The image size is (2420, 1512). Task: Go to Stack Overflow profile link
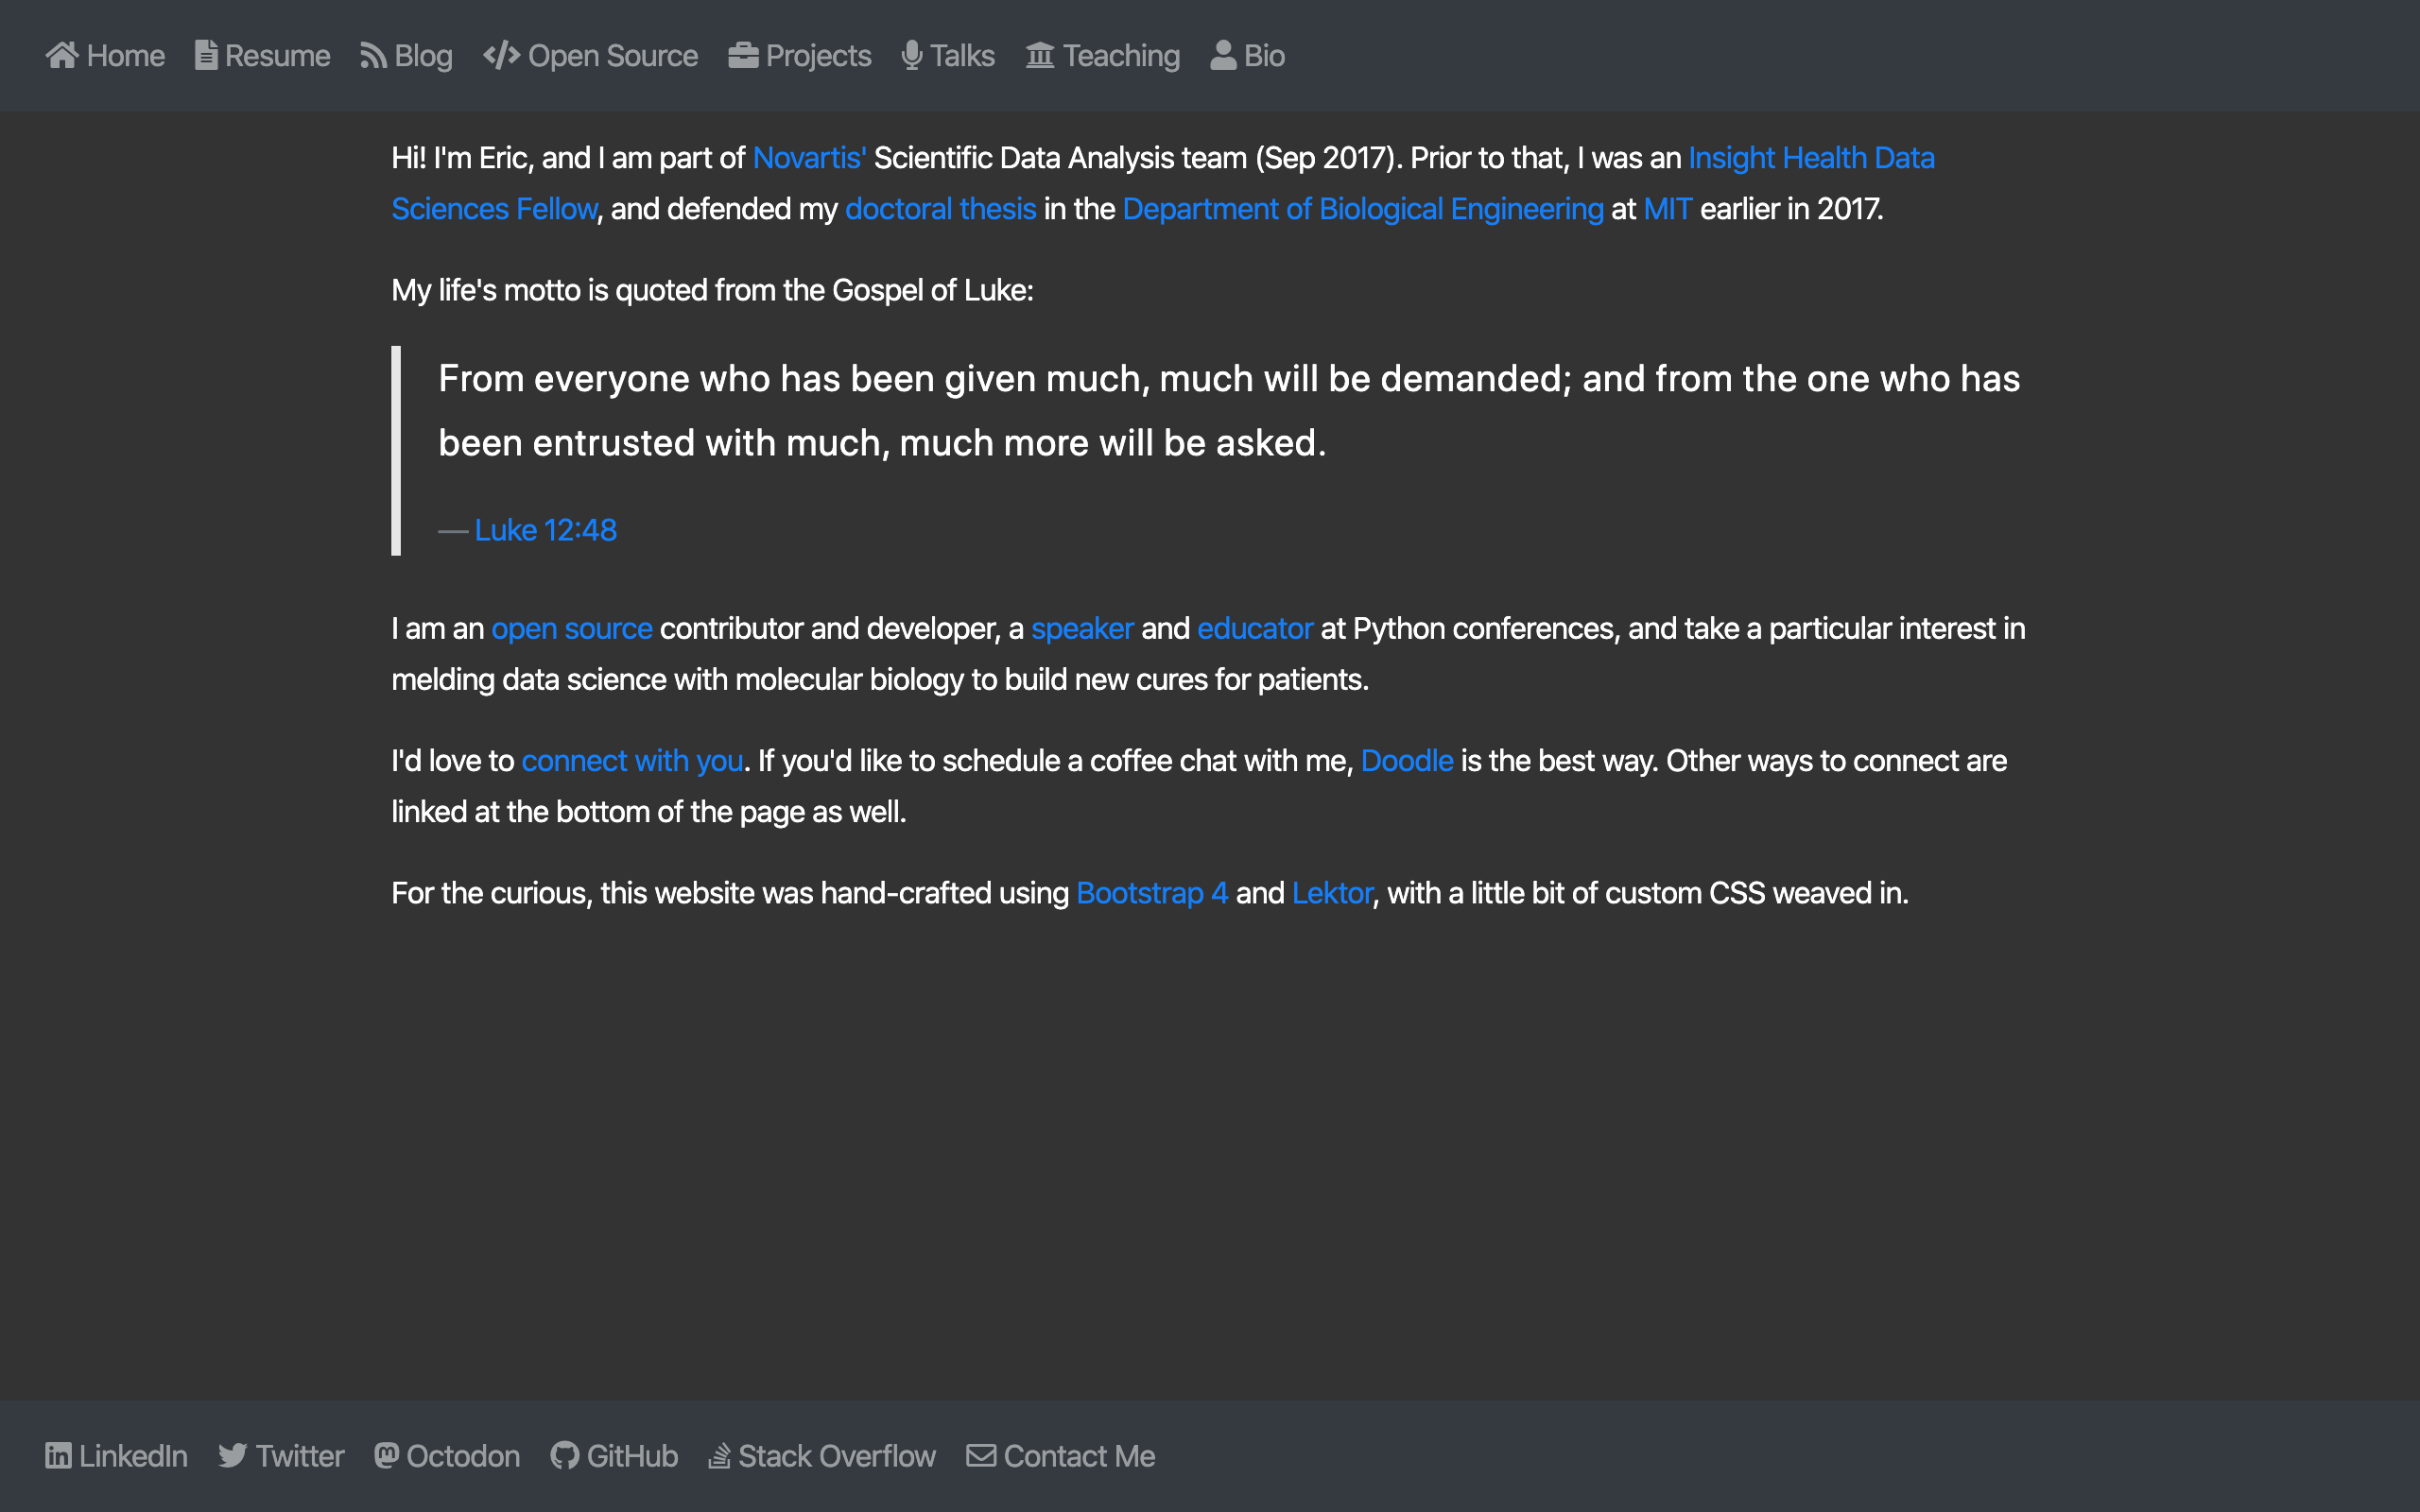[822, 1455]
